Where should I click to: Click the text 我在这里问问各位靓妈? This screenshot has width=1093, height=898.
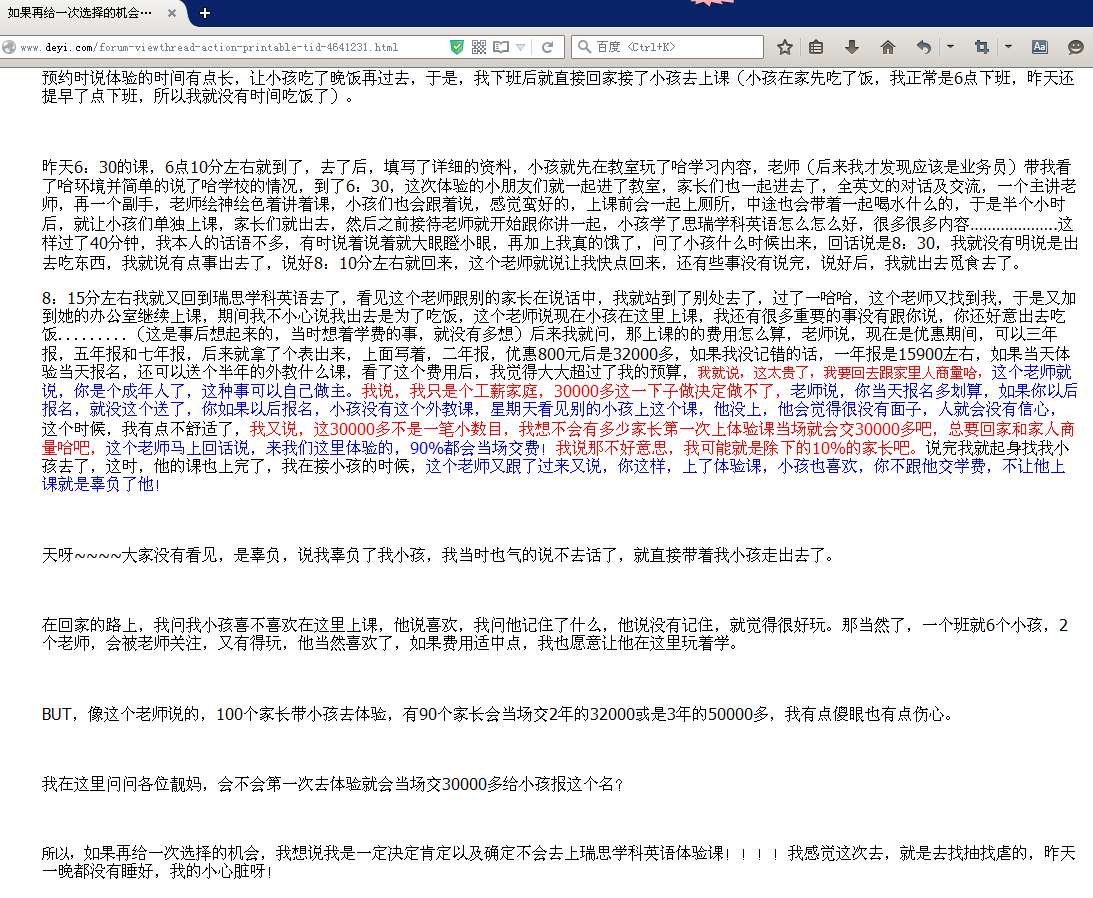coord(121,784)
